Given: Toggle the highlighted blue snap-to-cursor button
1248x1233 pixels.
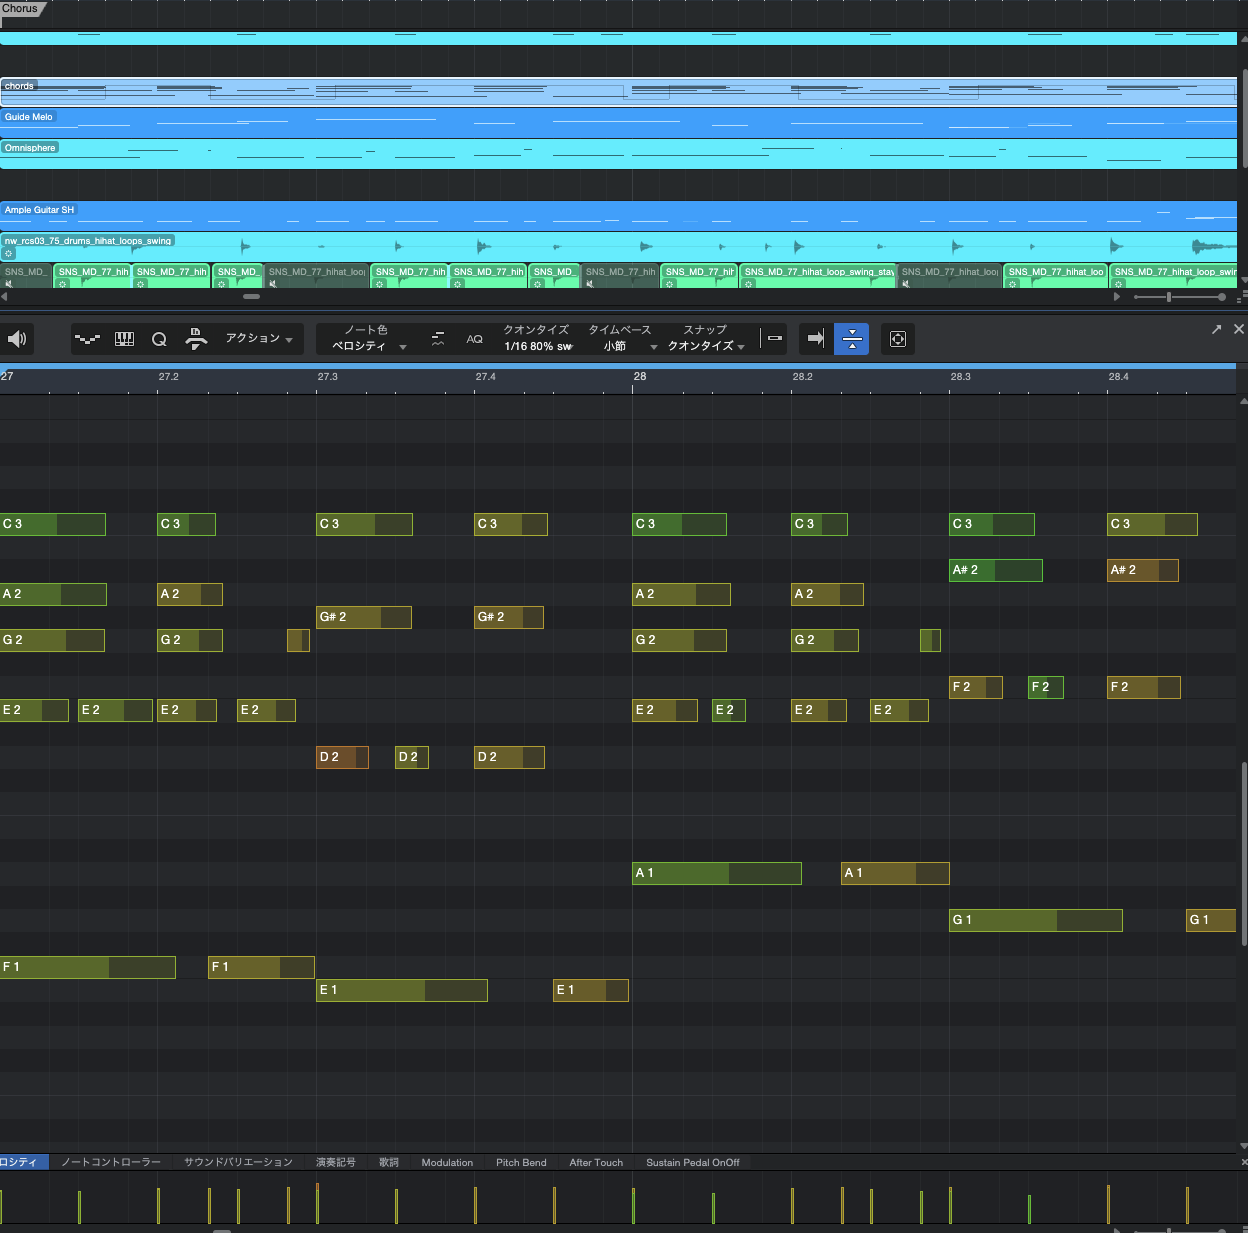Looking at the screenshot, I should (852, 339).
